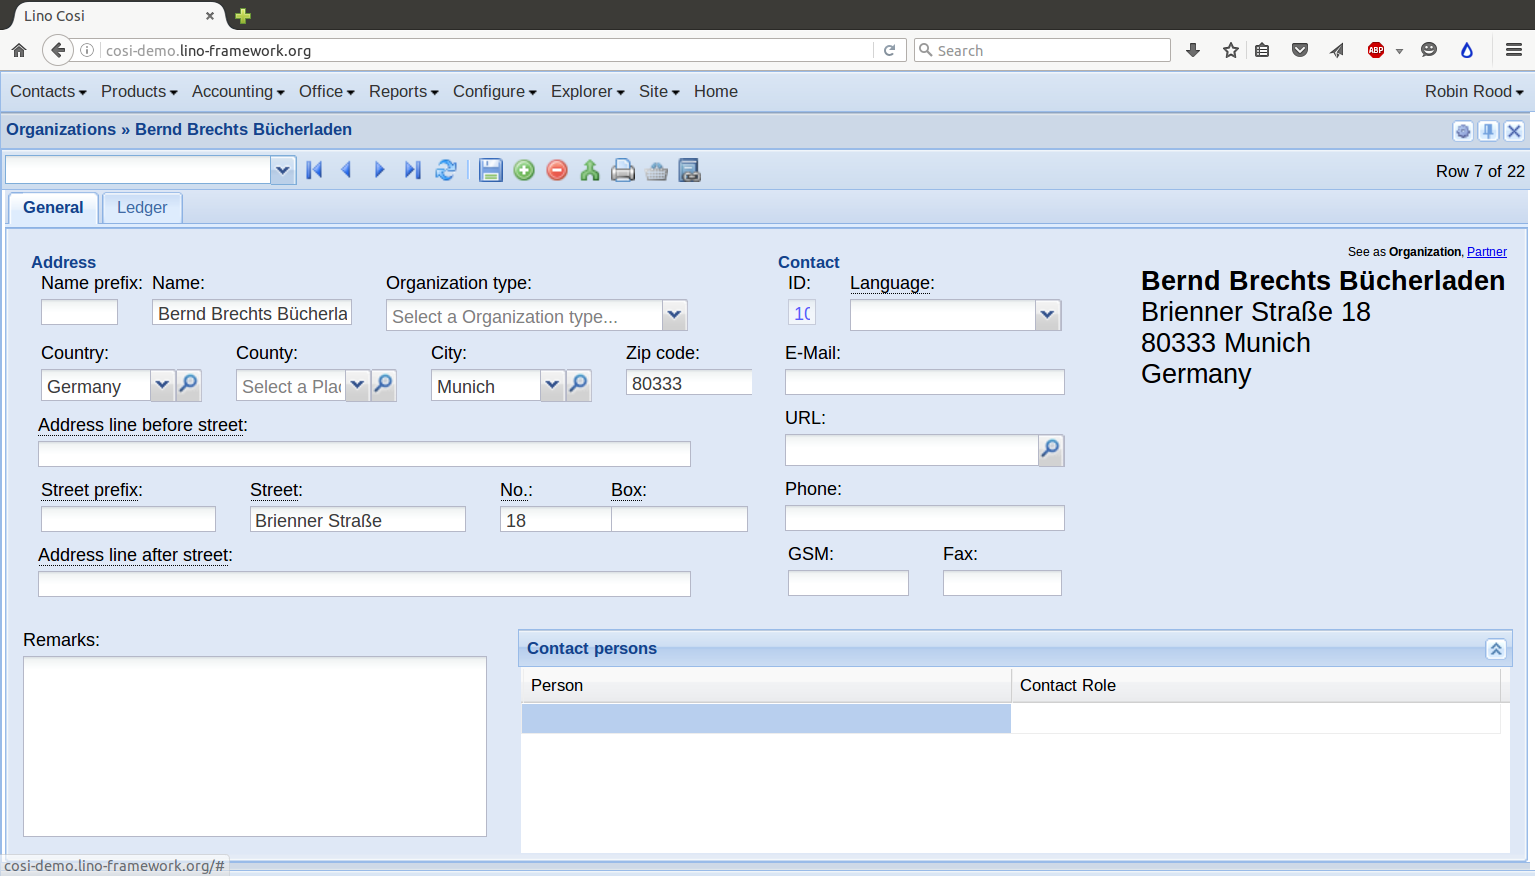The width and height of the screenshot is (1535, 876).
Task: Bookmark this page with star icon
Action: (1231, 50)
